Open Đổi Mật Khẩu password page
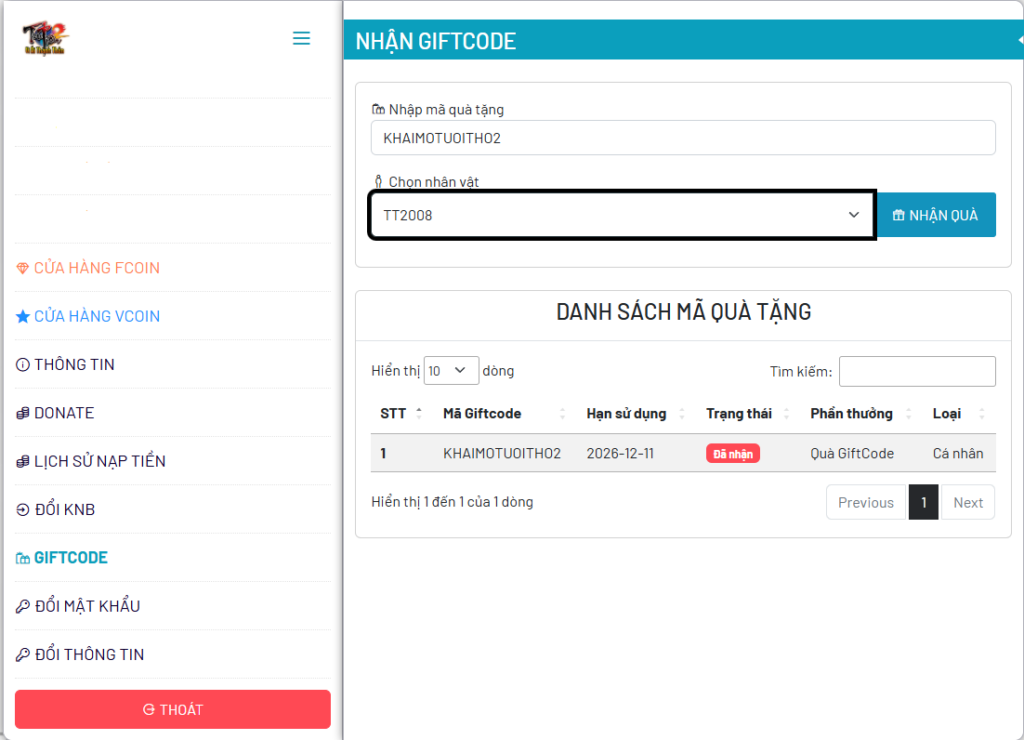 [x=86, y=606]
